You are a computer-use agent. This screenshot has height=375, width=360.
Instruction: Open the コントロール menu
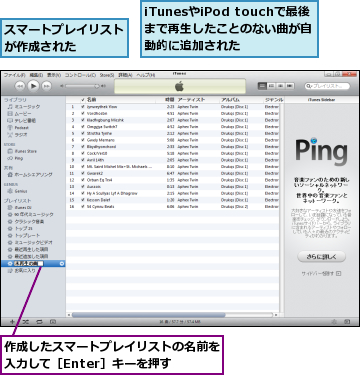(x=80, y=75)
